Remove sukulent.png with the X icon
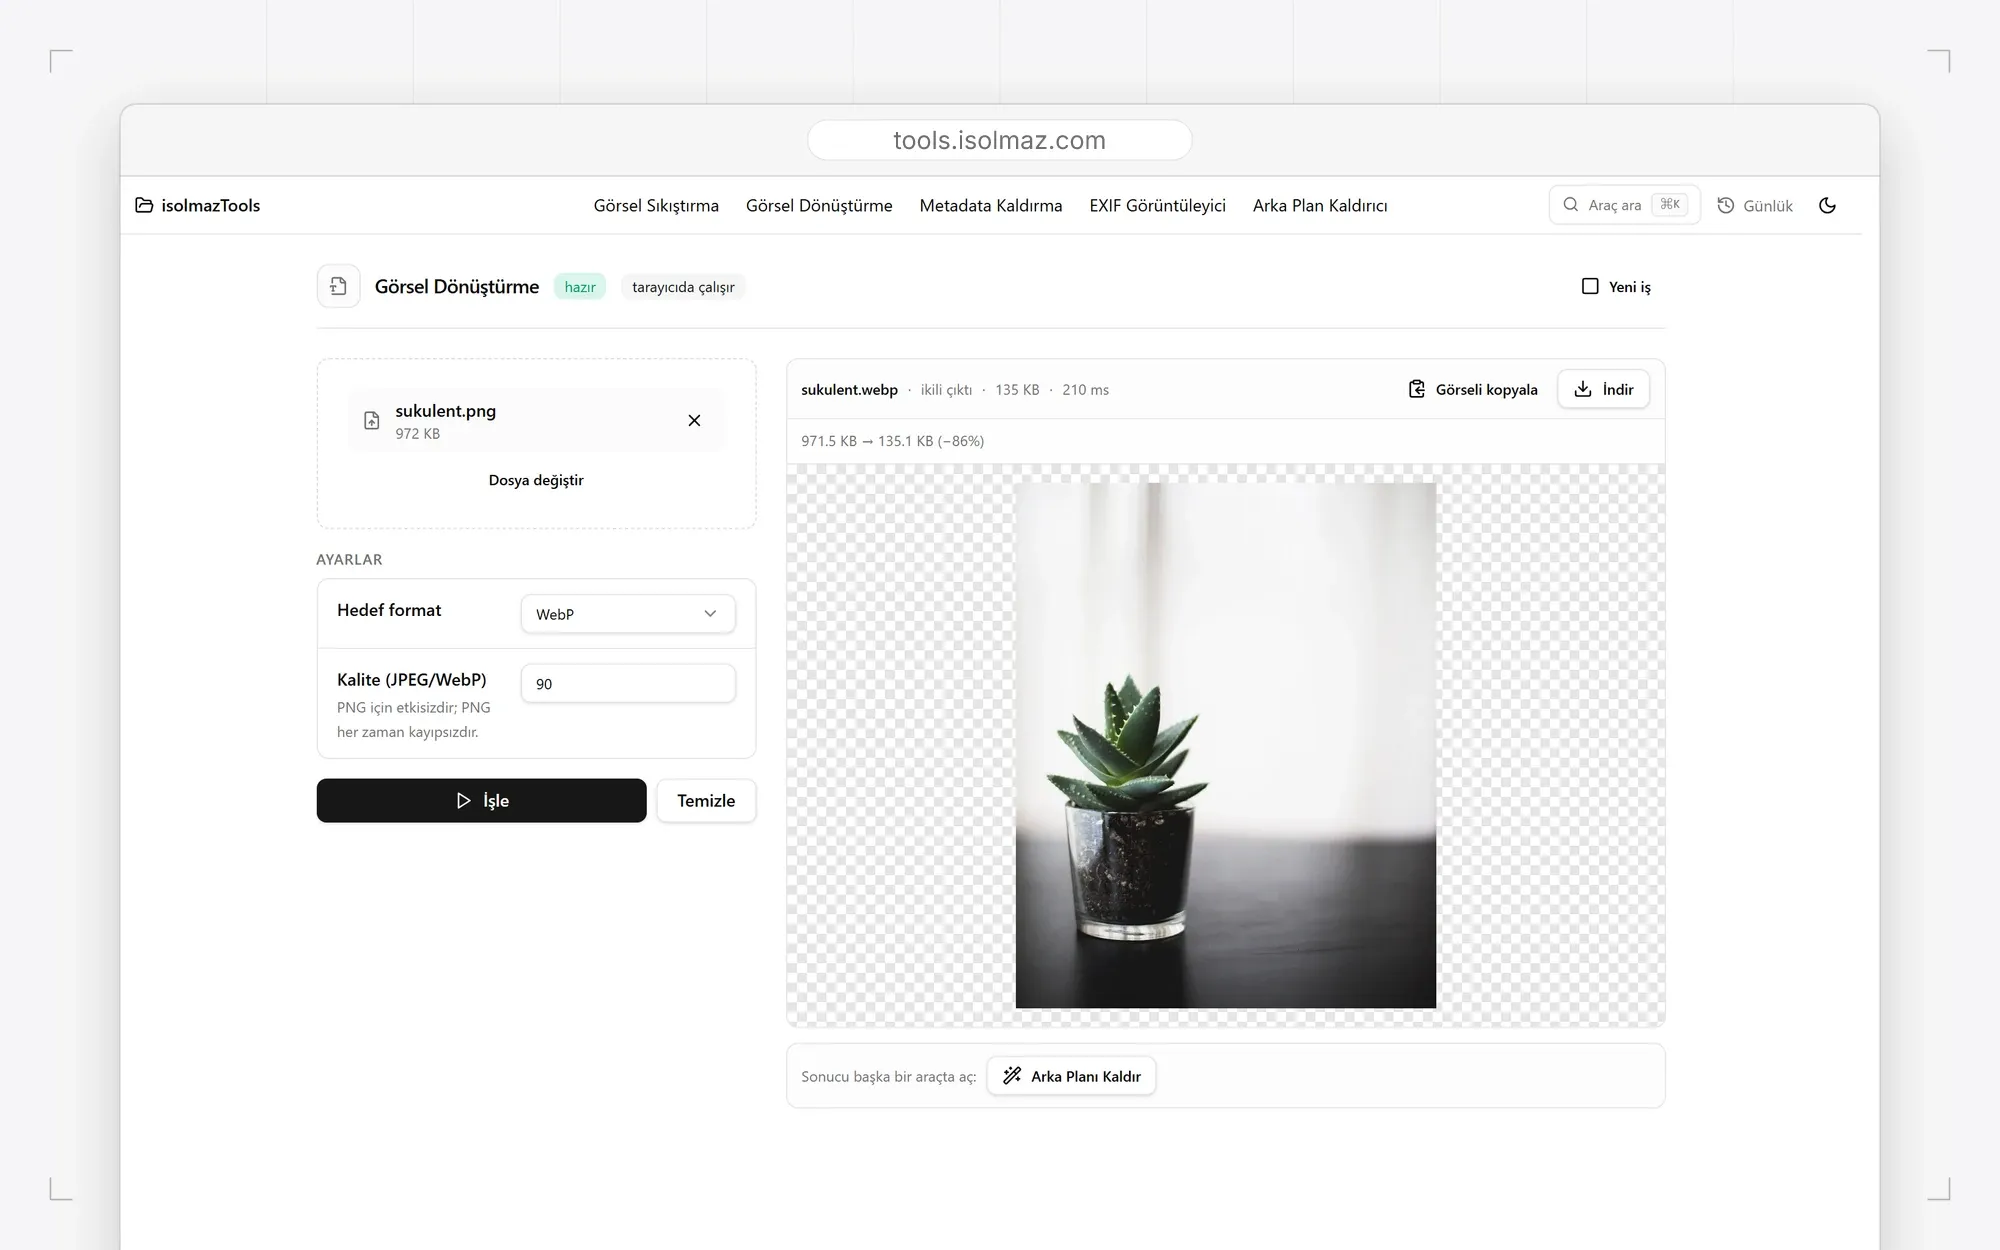The image size is (2000, 1250). [694, 420]
